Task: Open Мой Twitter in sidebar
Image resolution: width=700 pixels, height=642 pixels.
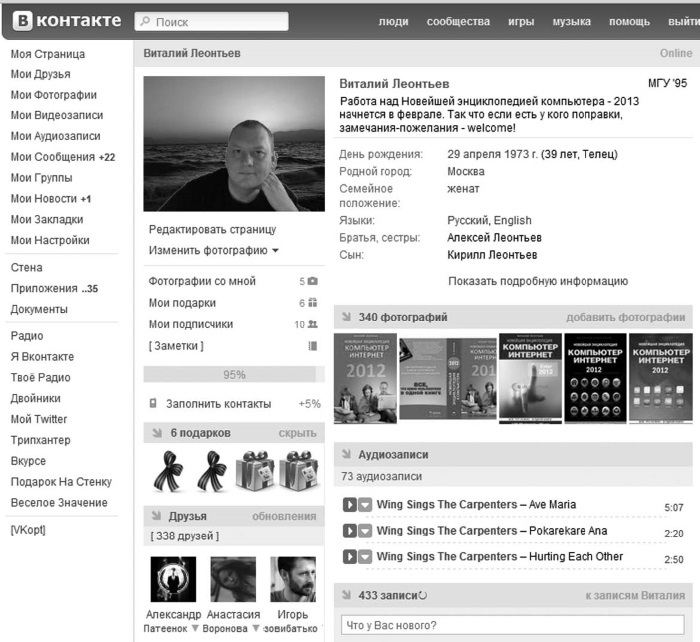Action: click(x=39, y=419)
